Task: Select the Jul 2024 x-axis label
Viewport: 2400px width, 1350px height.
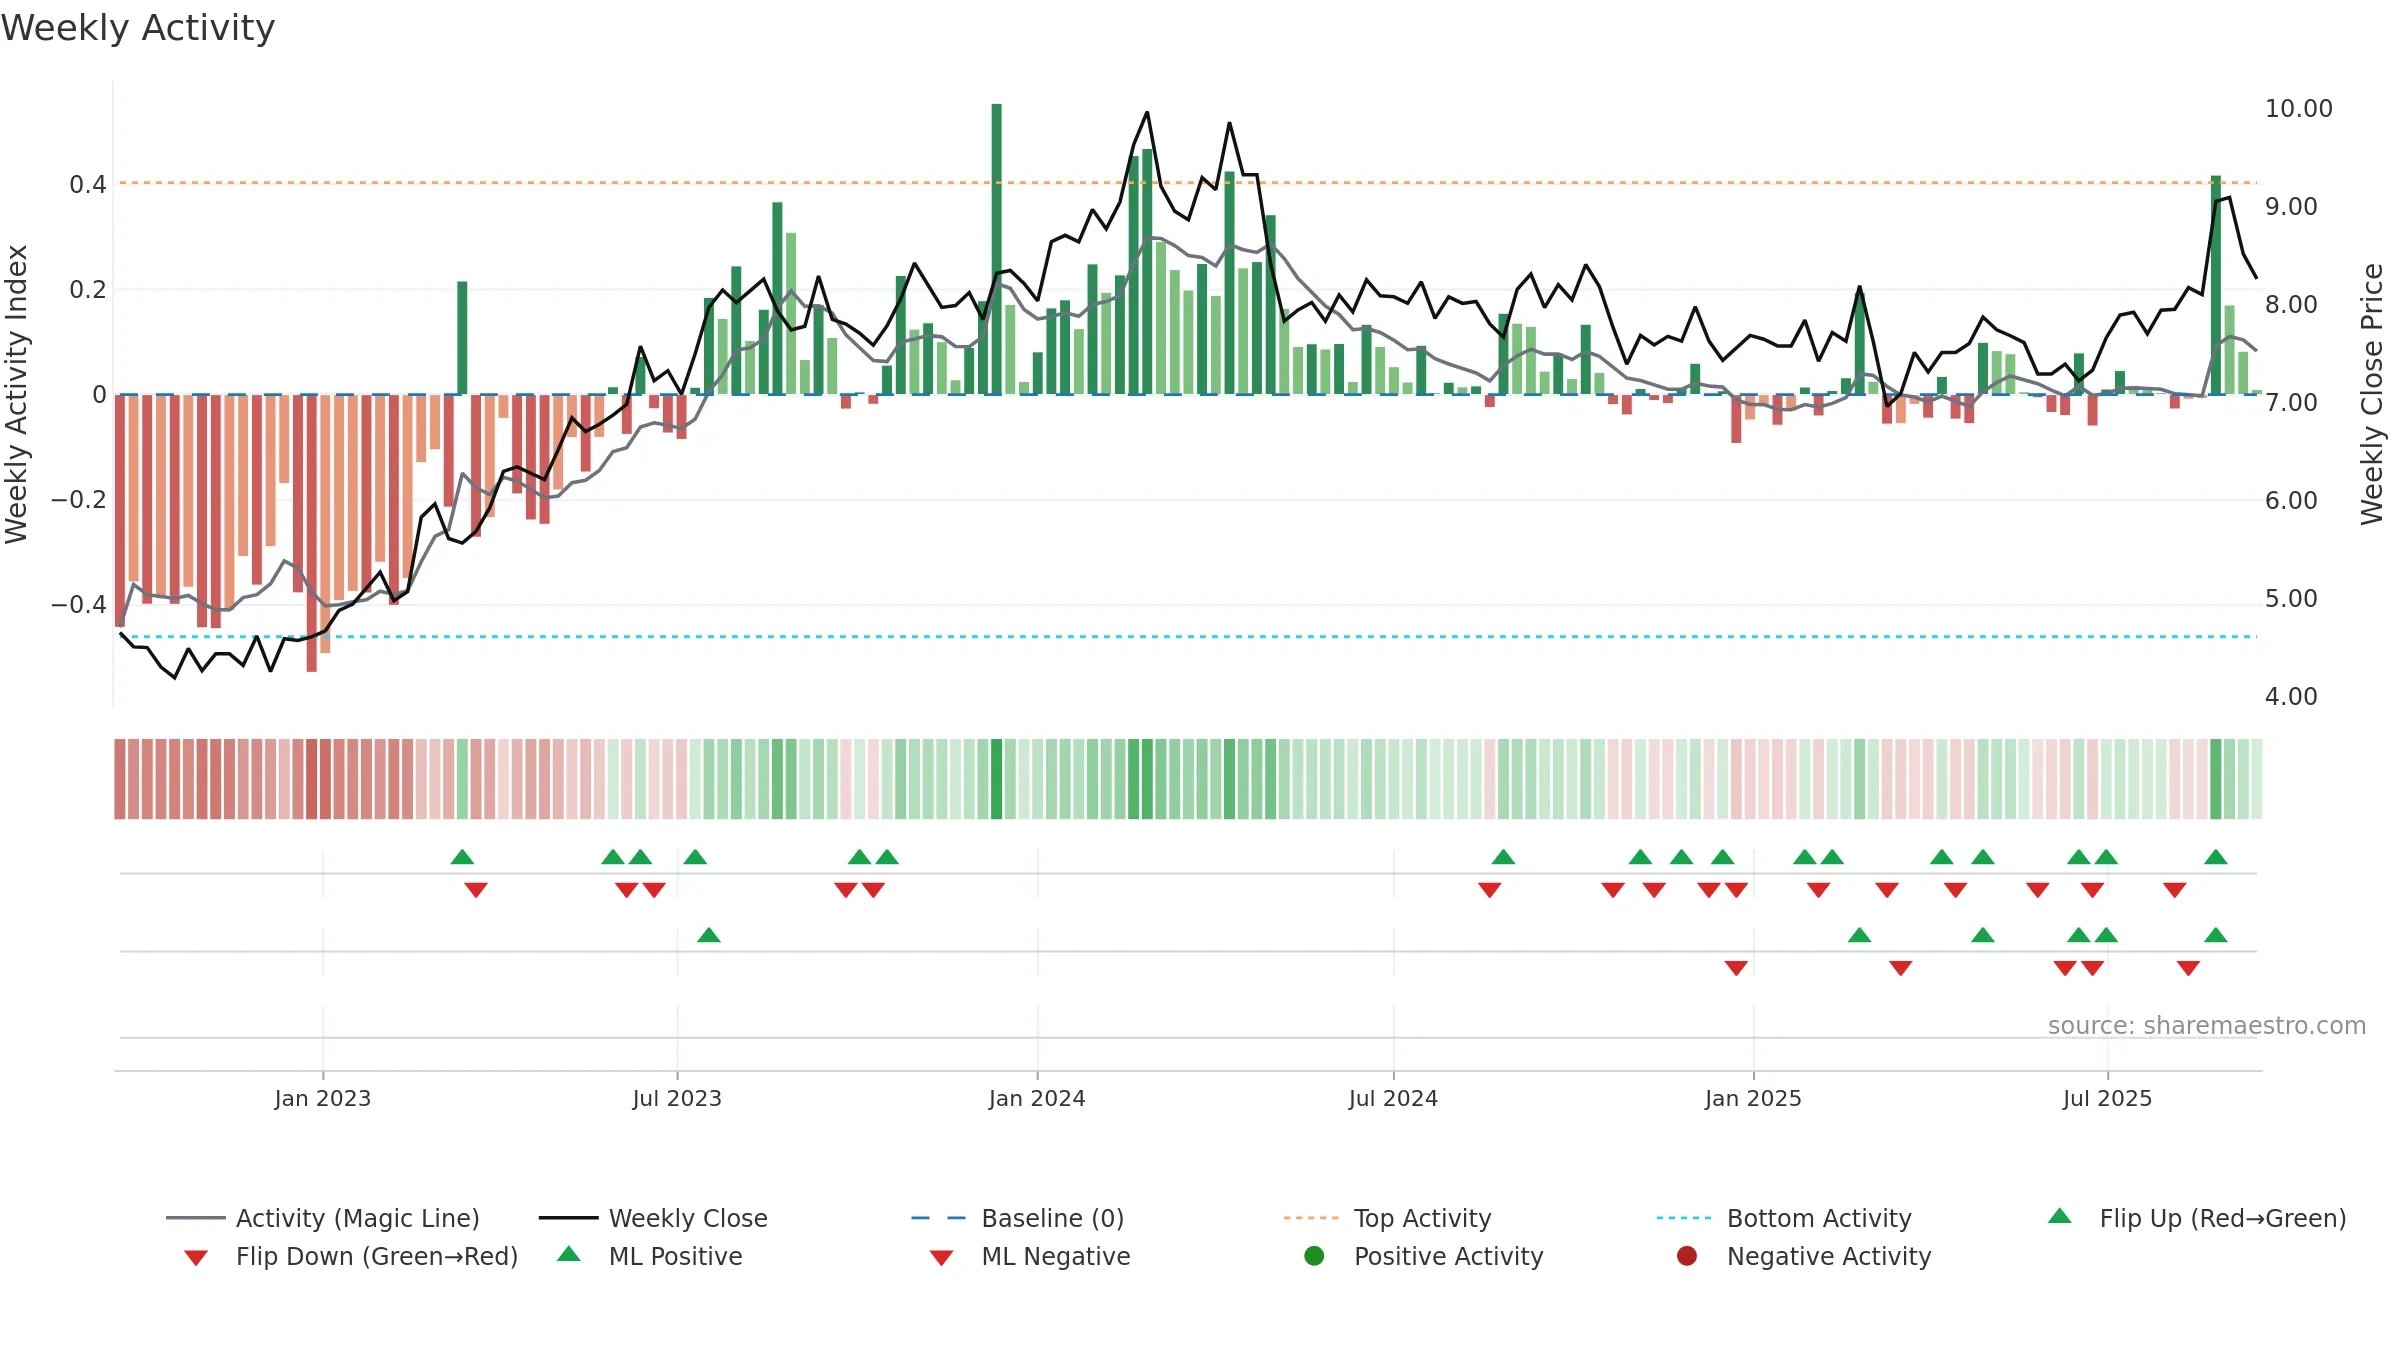Action: (1393, 1098)
